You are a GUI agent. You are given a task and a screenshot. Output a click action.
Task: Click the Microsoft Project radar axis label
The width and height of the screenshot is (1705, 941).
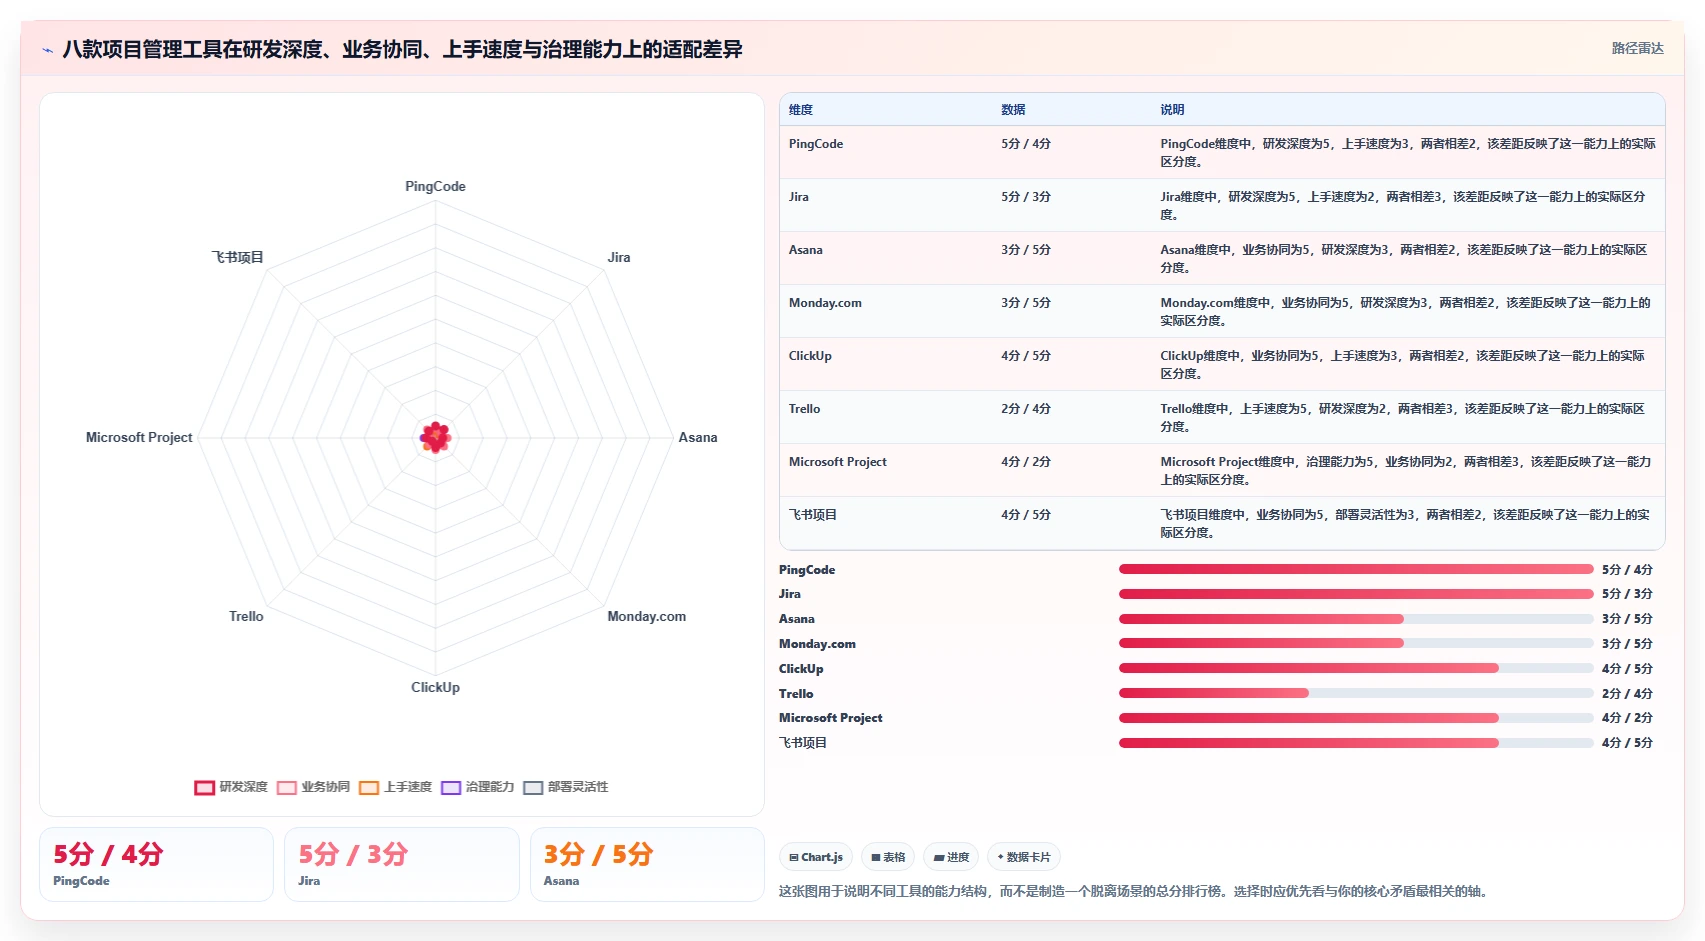pyautogui.click(x=139, y=437)
